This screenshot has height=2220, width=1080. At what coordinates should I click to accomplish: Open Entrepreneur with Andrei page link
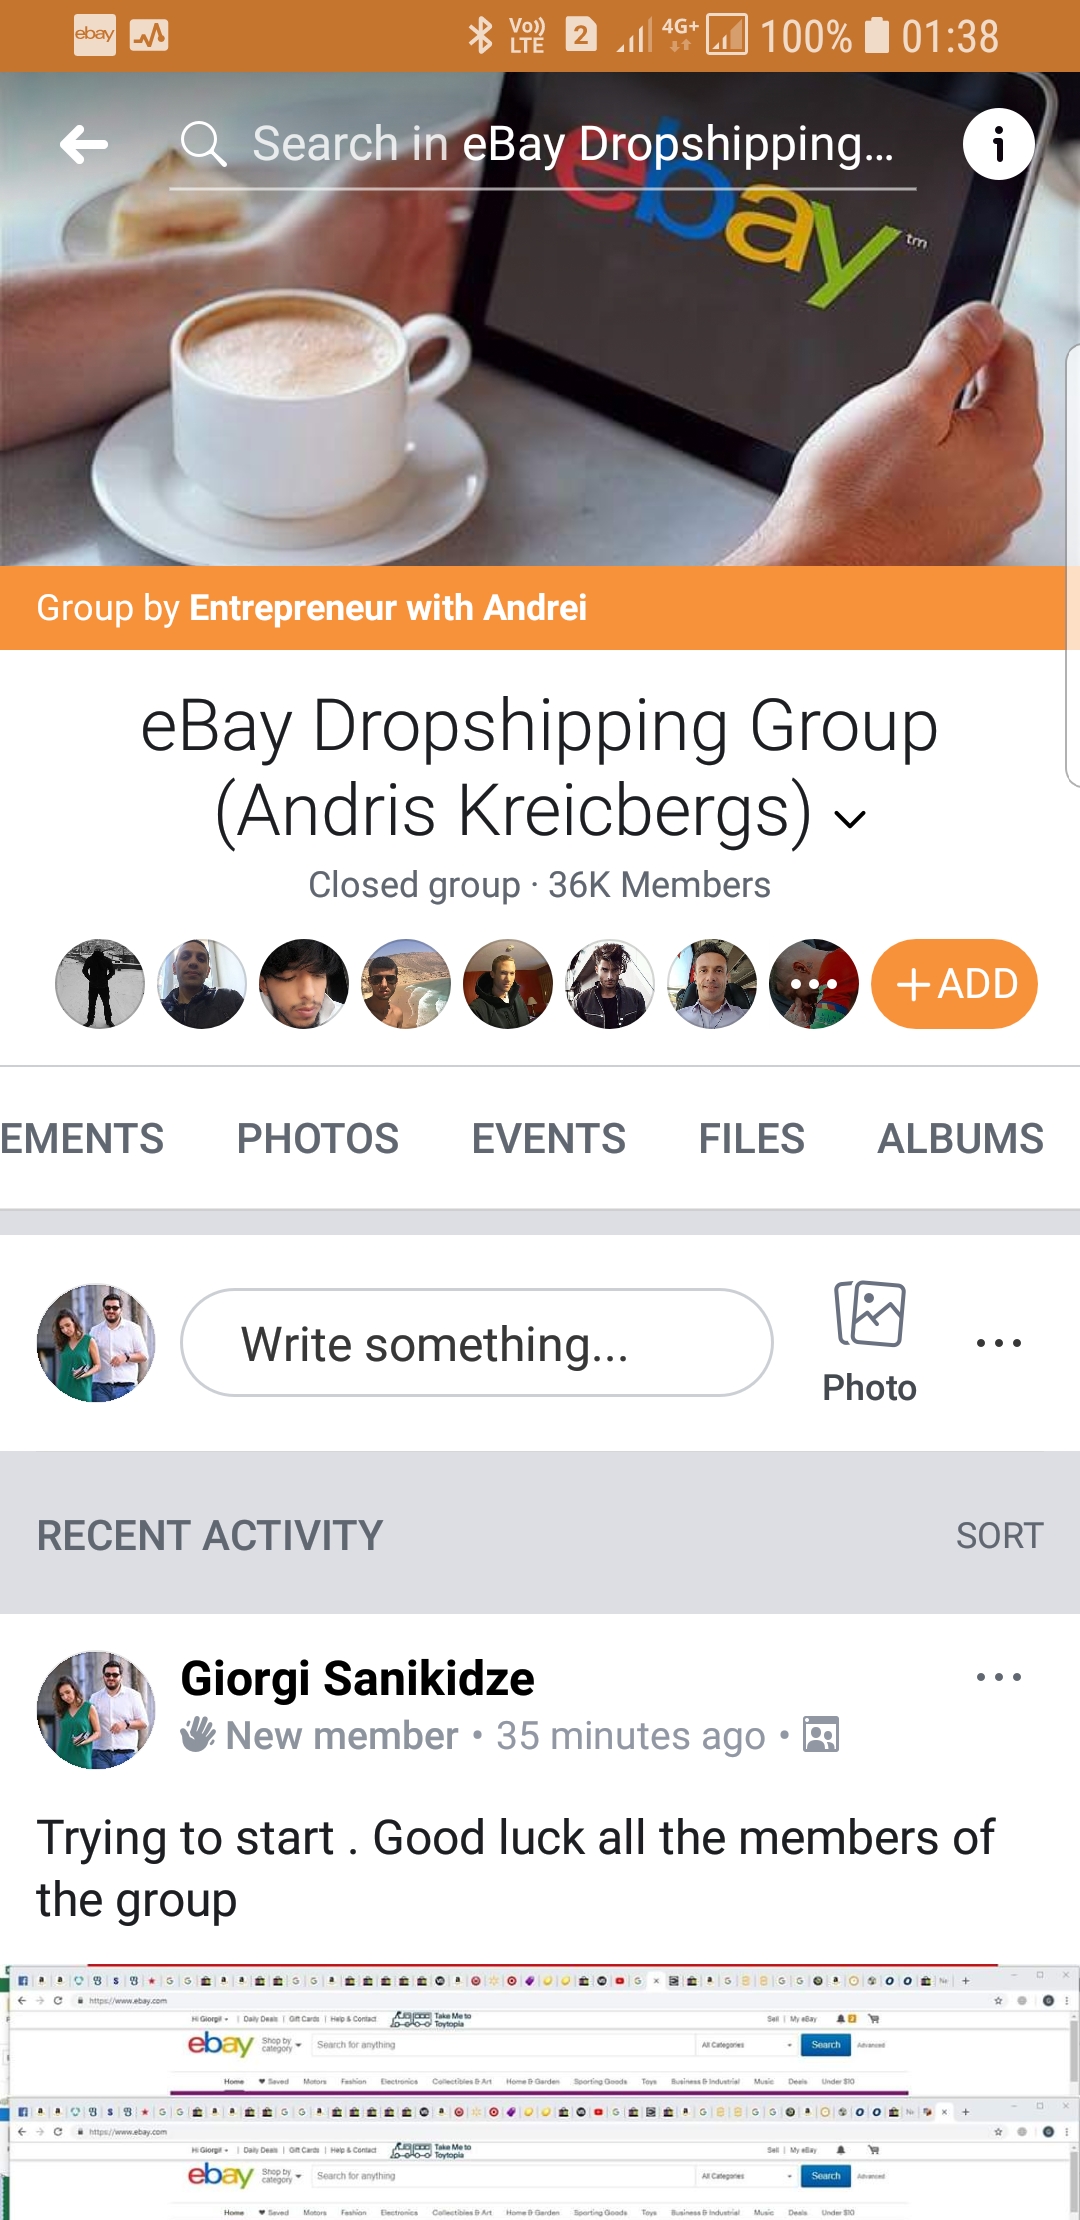pyautogui.click(x=387, y=608)
